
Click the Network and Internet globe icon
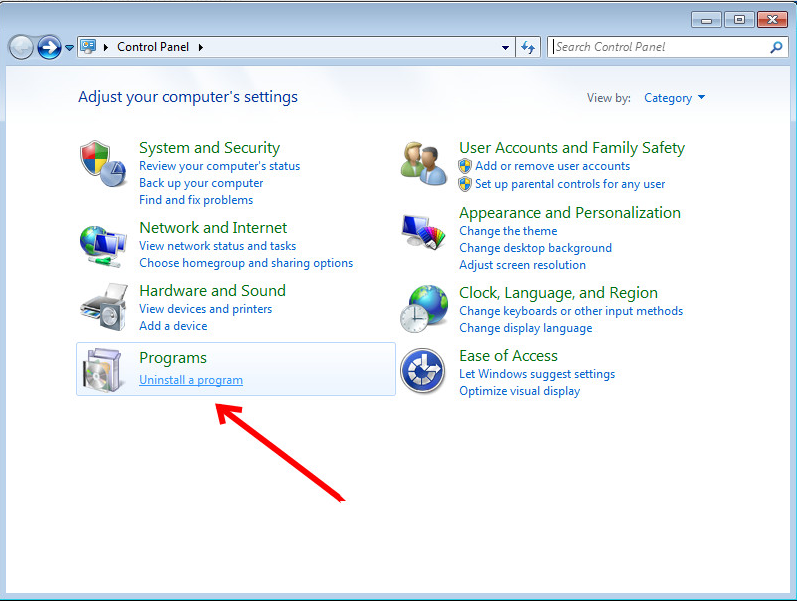[x=104, y=245]
